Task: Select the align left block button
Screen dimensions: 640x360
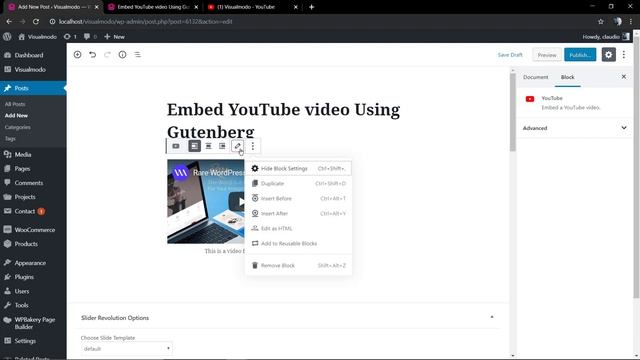Action: point(195,146)
